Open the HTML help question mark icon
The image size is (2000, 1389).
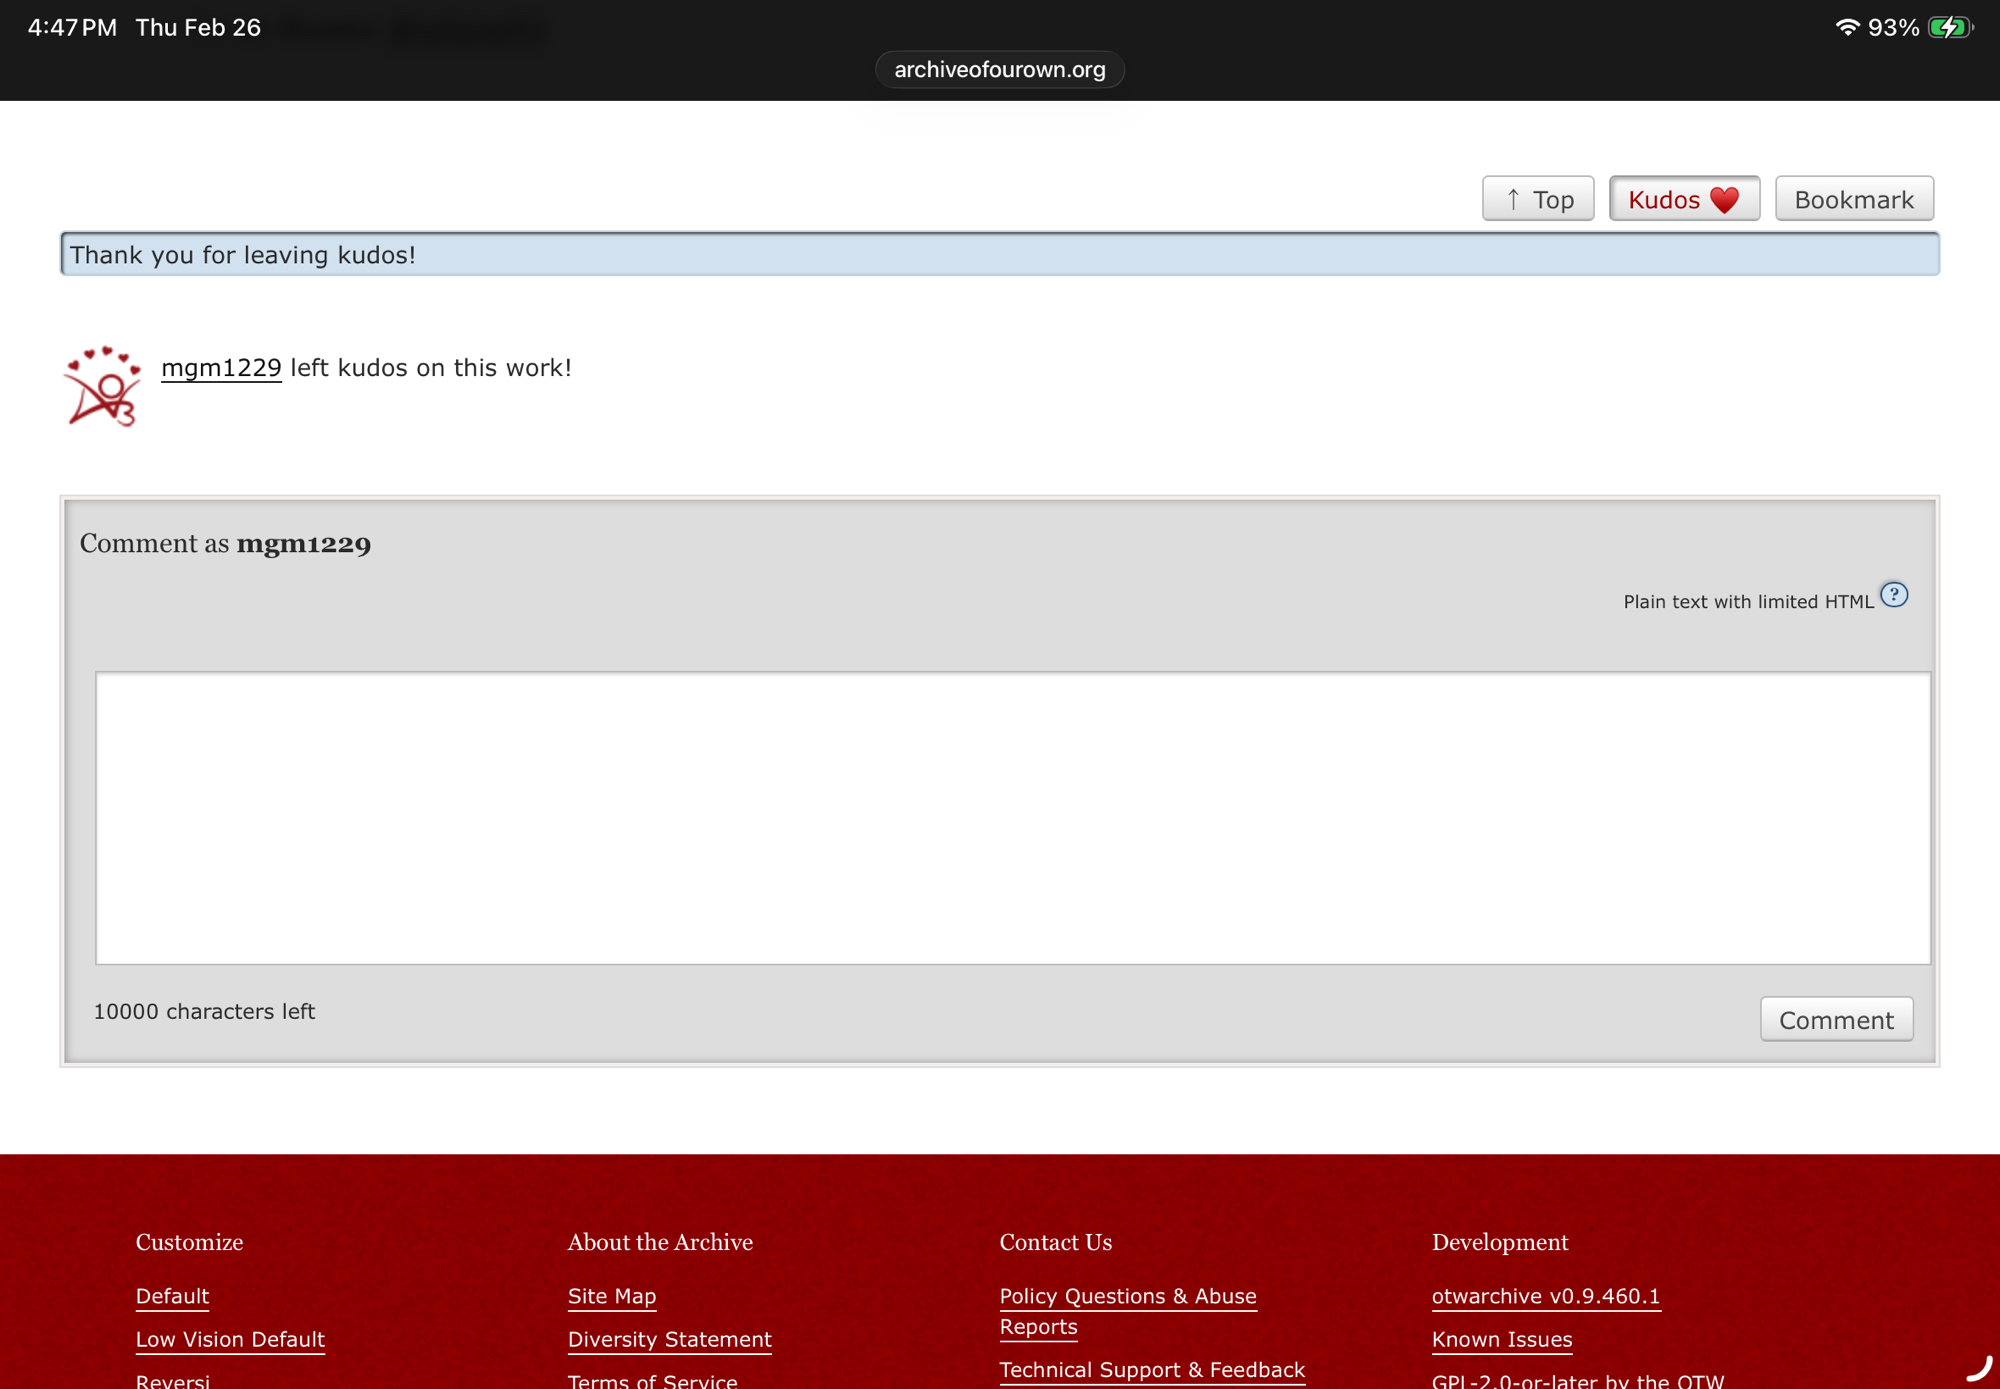[x=1893, y=595]
